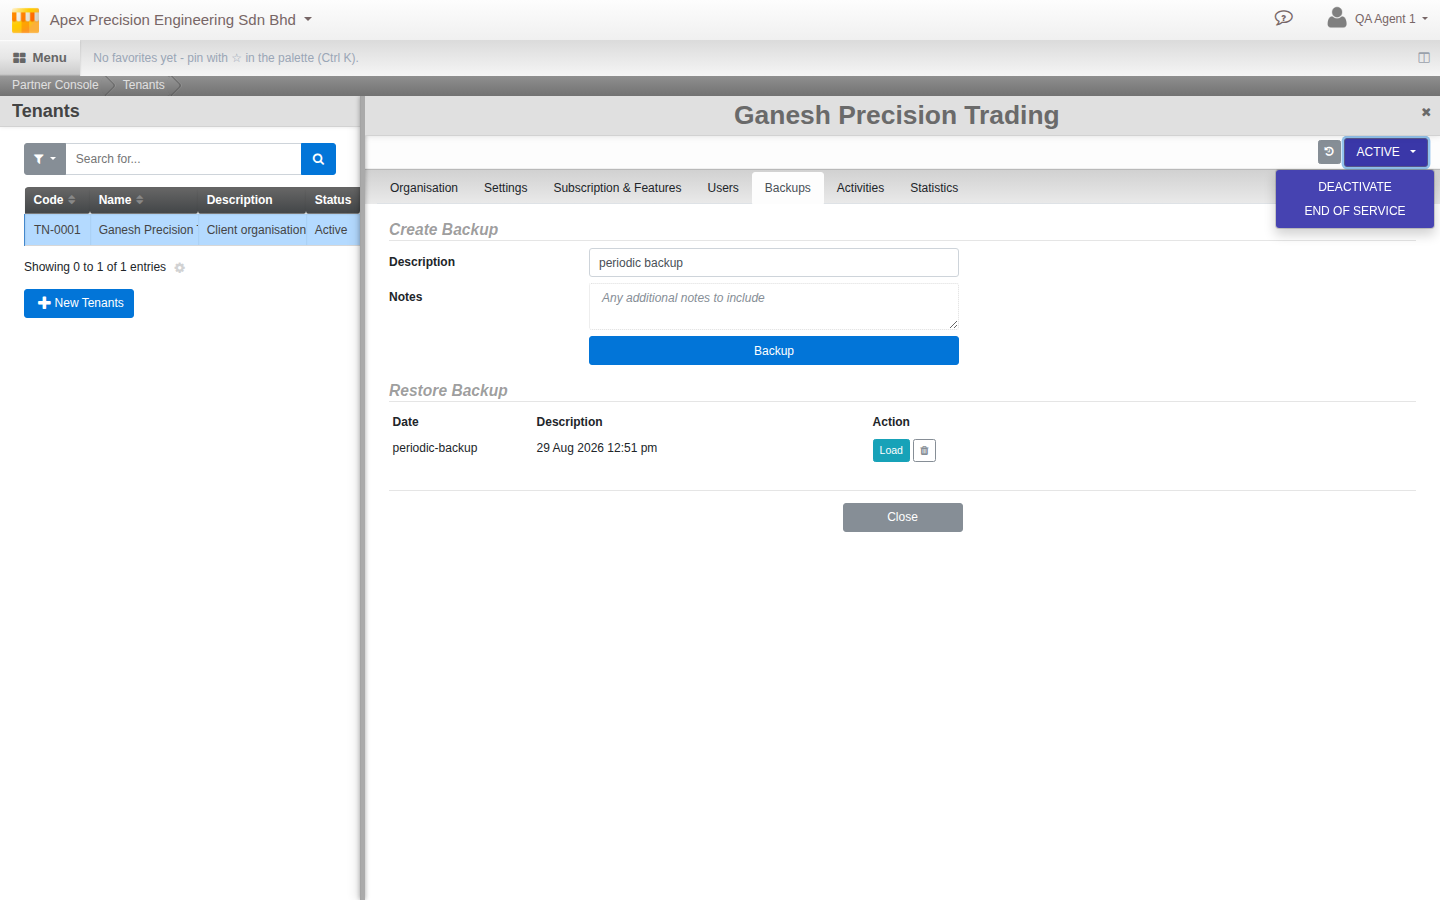
Task: Click the Showing 0 to 1 entries text
Action: click(x=95, y=267)
